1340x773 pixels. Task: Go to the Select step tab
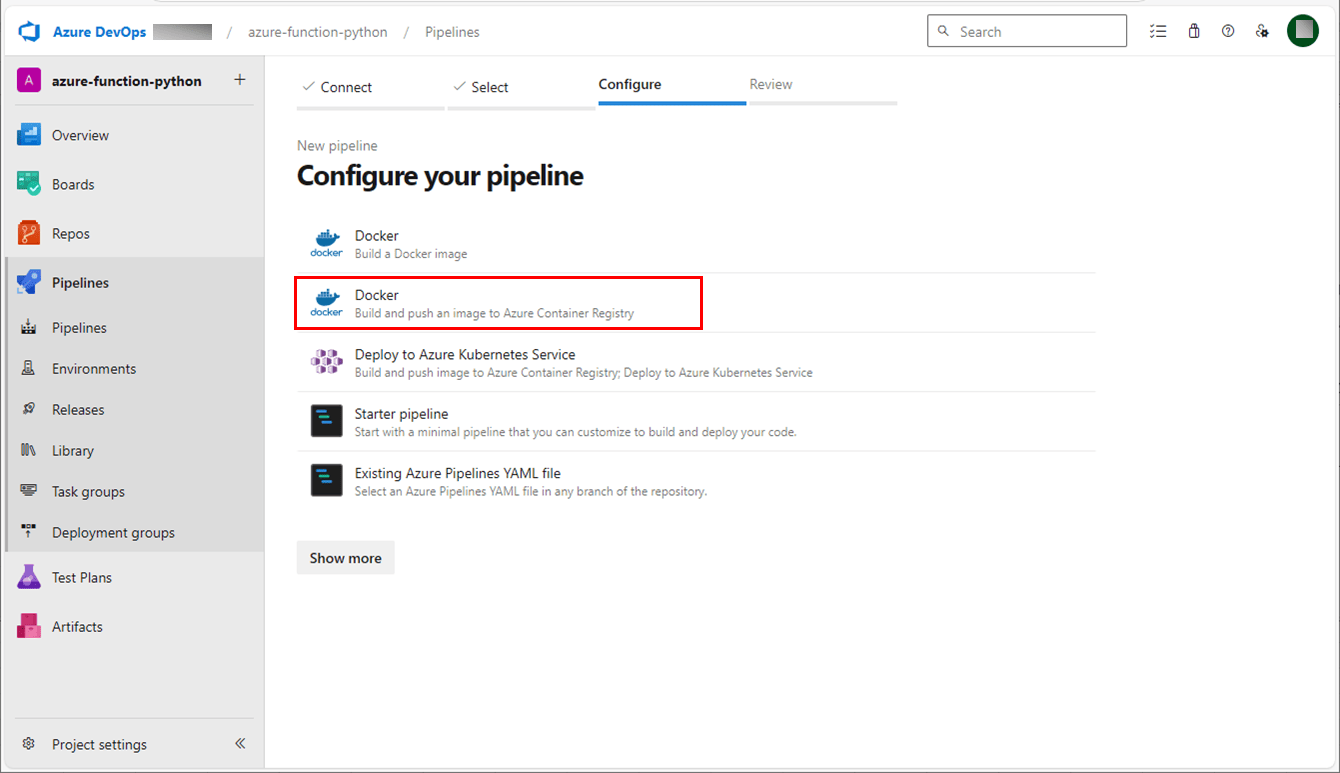click(x=522, y=88)
